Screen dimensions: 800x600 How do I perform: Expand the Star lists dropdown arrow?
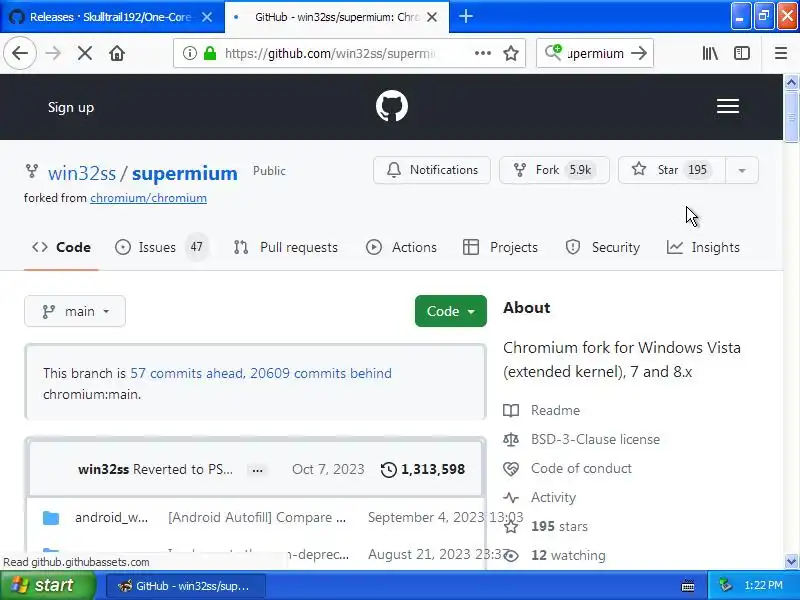742,170
